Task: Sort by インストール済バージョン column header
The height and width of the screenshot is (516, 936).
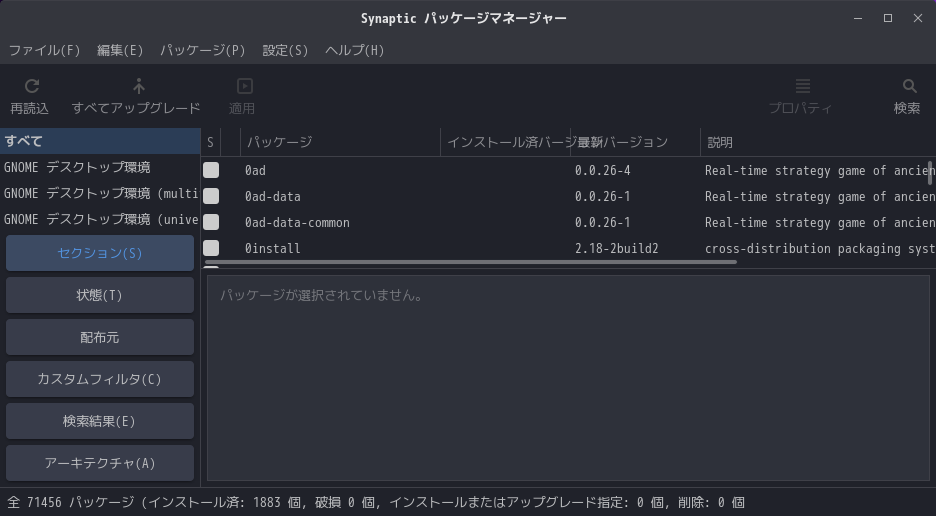Action: click(x=506, y=142)
